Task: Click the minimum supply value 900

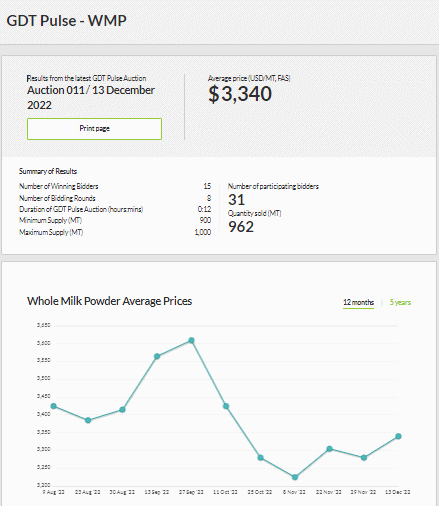Action: (x=205, y=220)
